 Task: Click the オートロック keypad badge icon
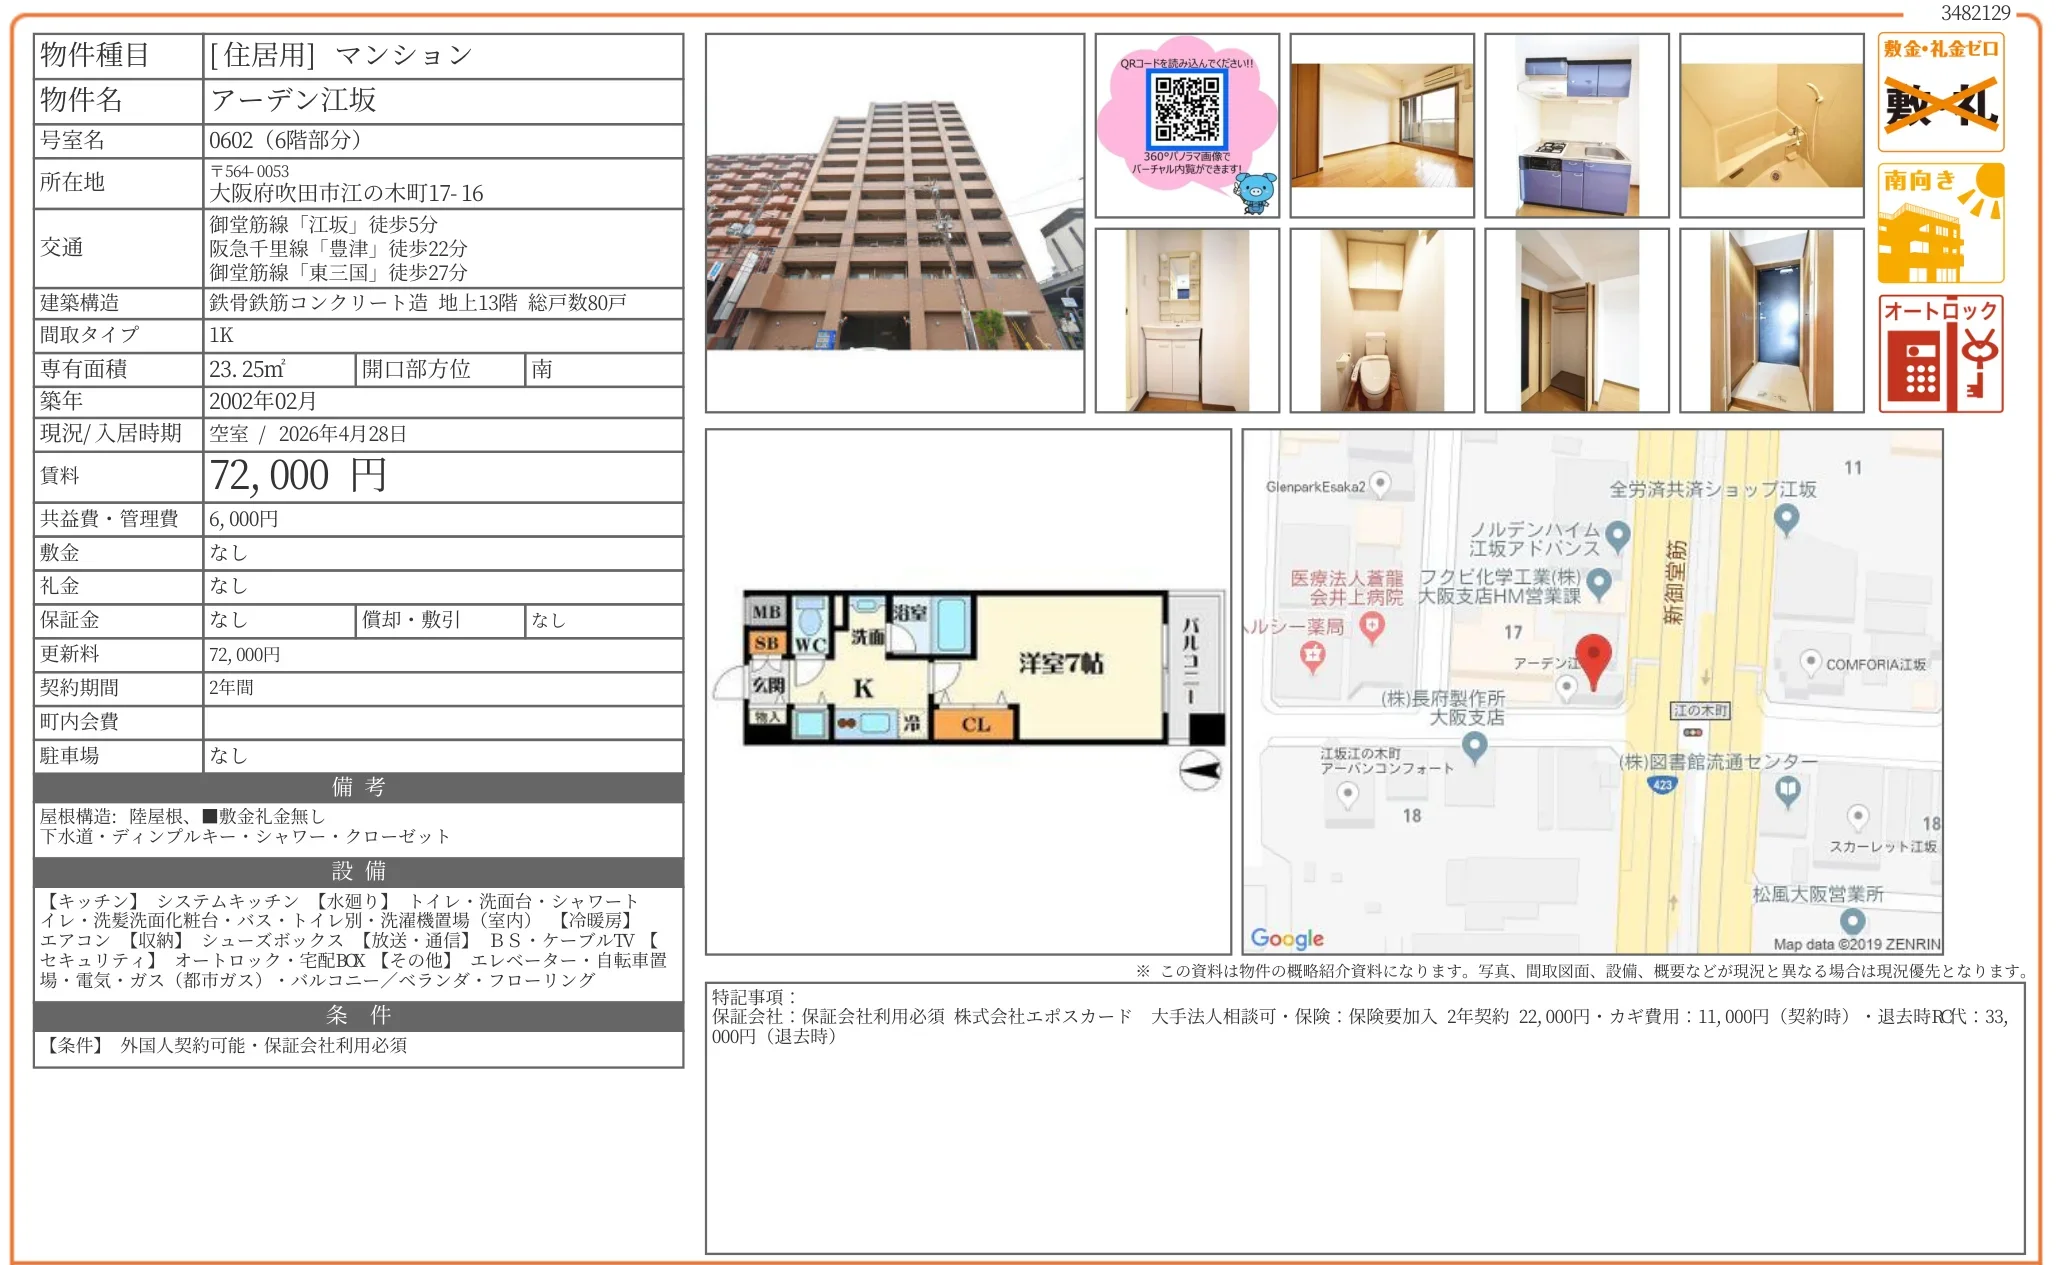(1940, 354)
